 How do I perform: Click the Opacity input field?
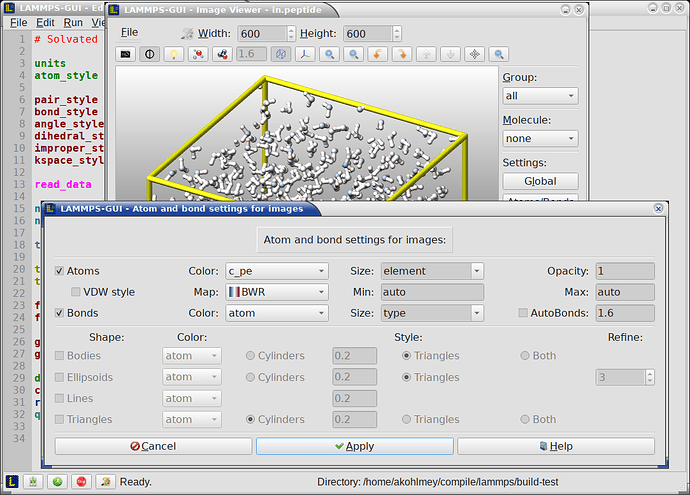tap(625, 271)
